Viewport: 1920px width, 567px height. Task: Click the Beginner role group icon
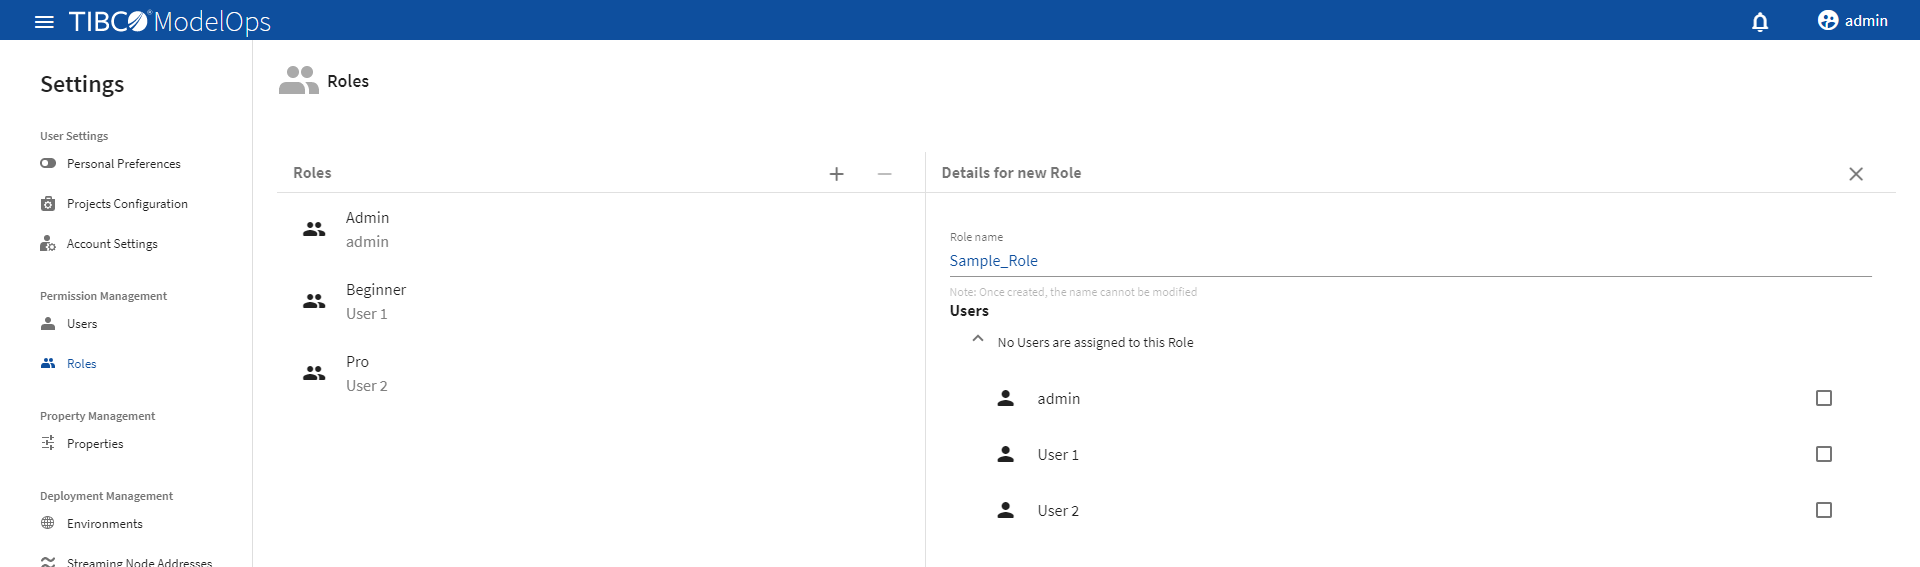click(314, 301)
